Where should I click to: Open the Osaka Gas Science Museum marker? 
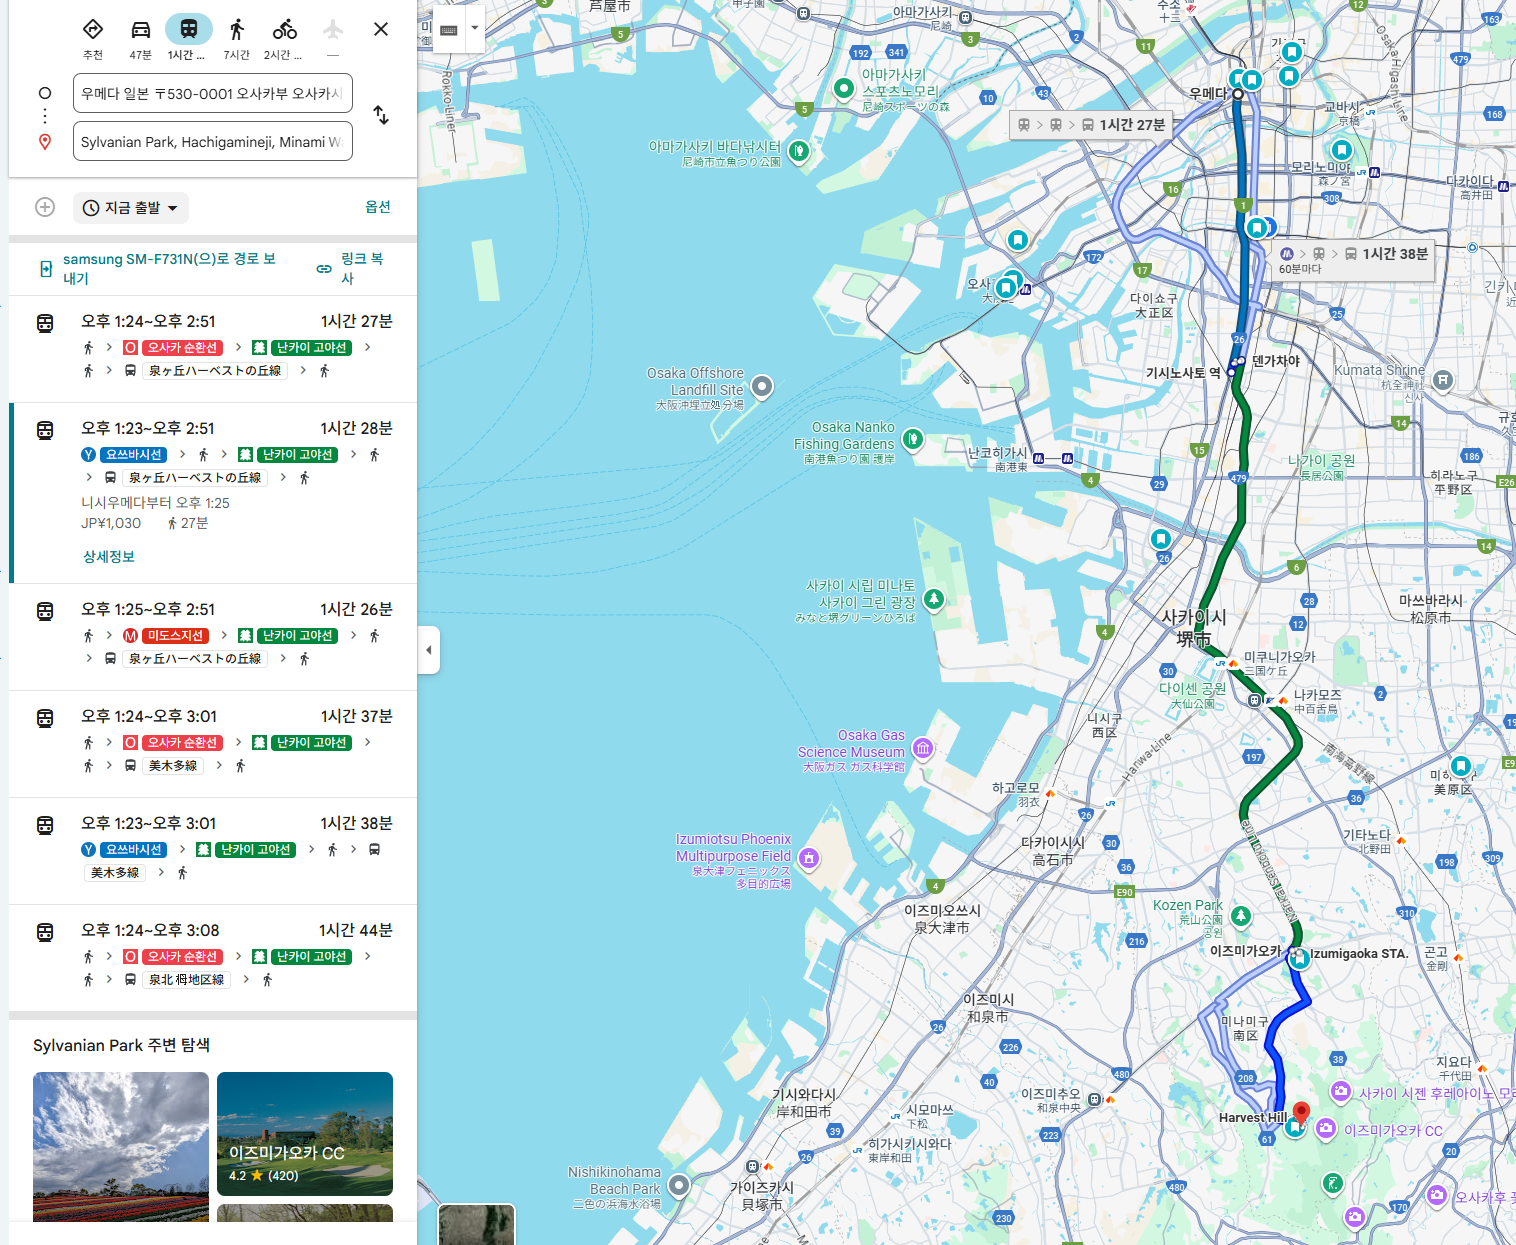[x=923, y=747]
